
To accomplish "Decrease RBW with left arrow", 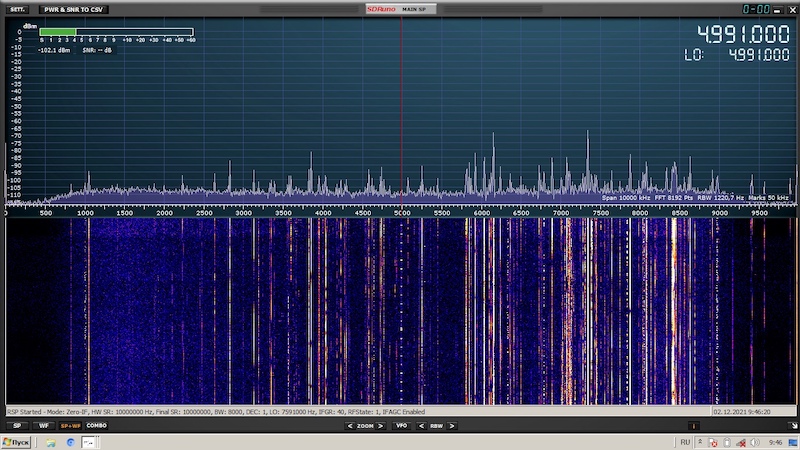I will point(423,425).
